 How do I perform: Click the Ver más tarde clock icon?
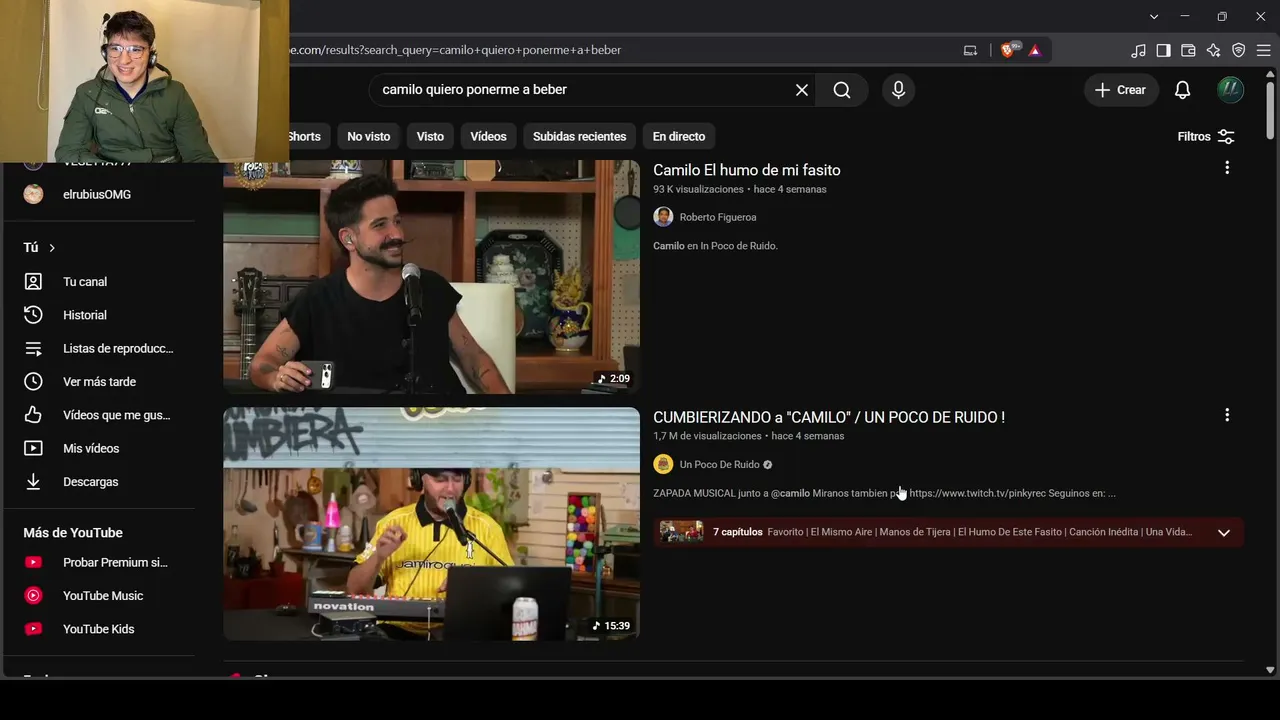coord(33,382)
